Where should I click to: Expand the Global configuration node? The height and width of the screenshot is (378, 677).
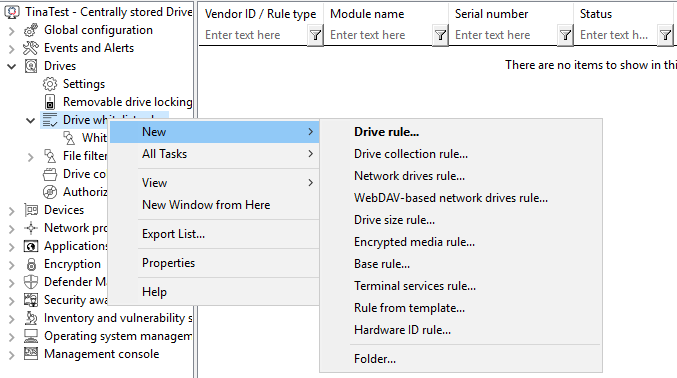click(12, 31)
